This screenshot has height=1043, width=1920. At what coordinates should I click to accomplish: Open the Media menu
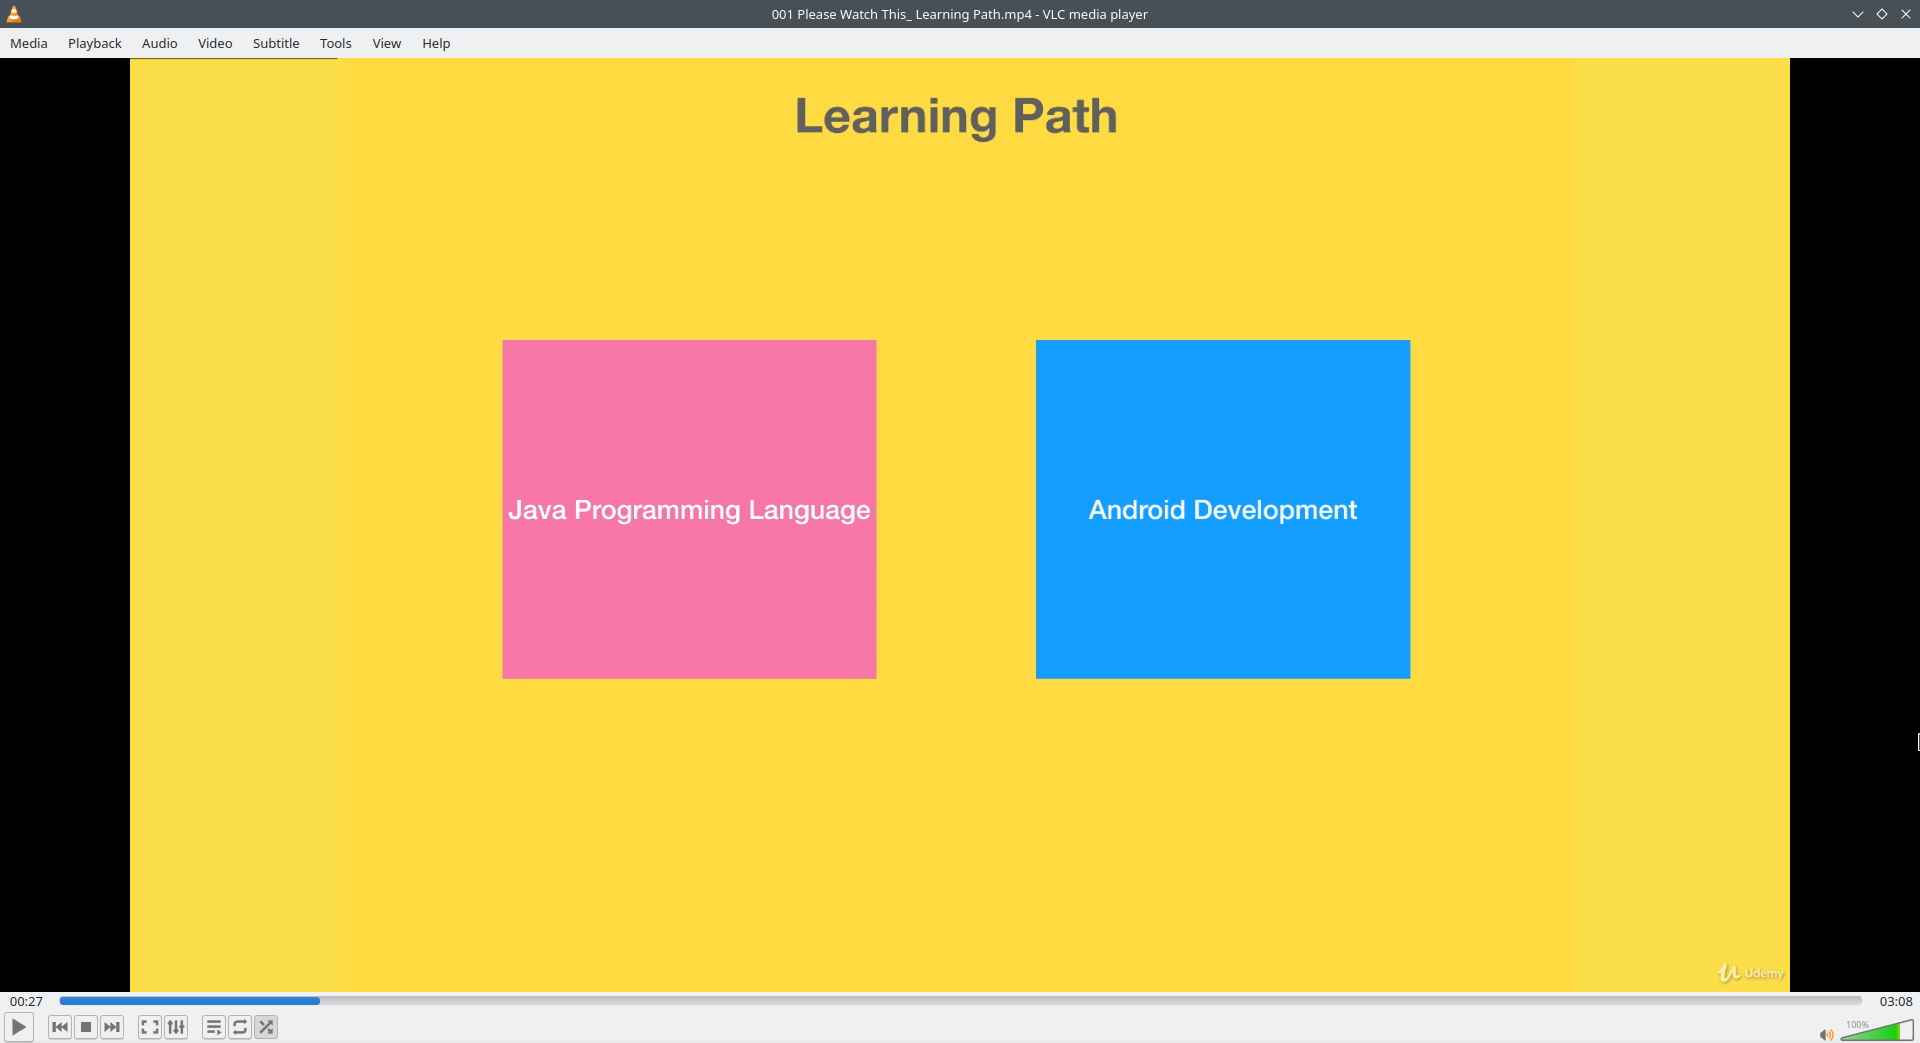pyautogui.click(x=29, y=43)
